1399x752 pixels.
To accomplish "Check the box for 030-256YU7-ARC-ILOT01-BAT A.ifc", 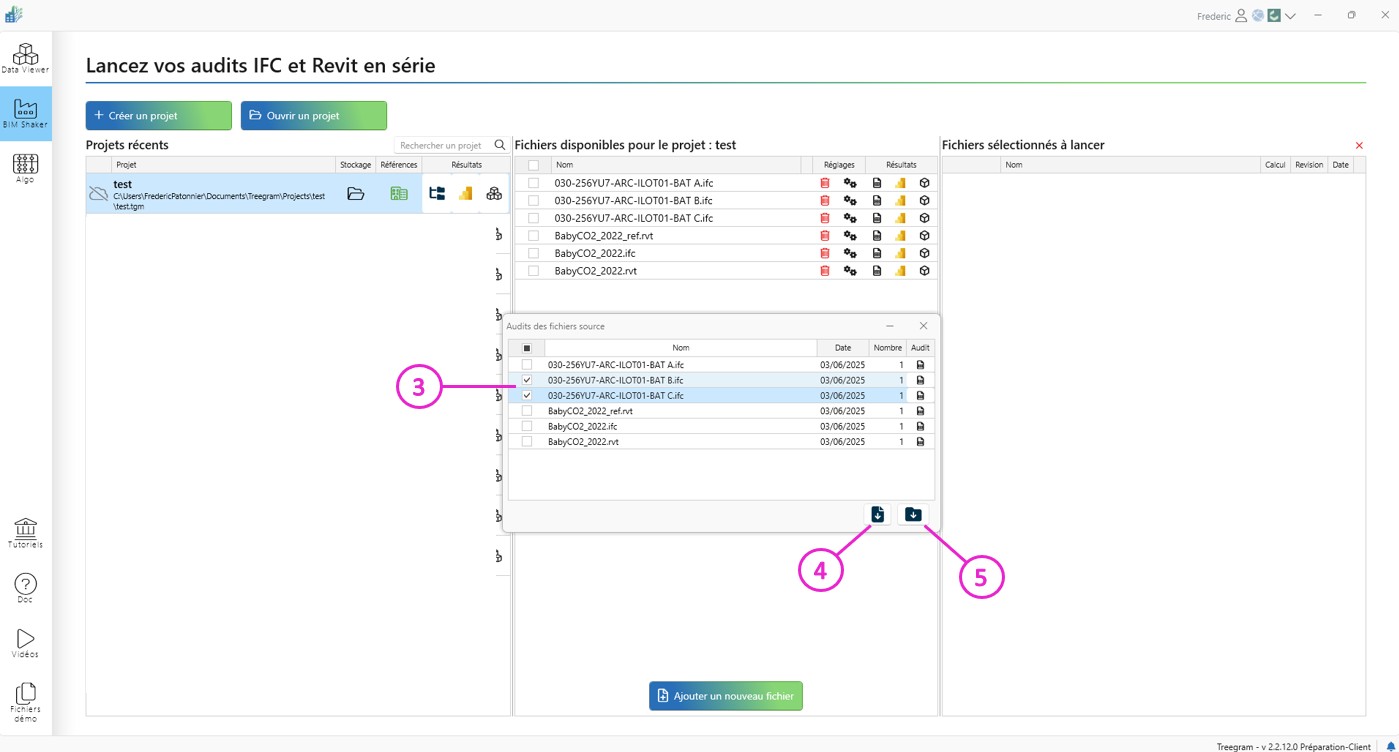I will [x=526, y=364].
